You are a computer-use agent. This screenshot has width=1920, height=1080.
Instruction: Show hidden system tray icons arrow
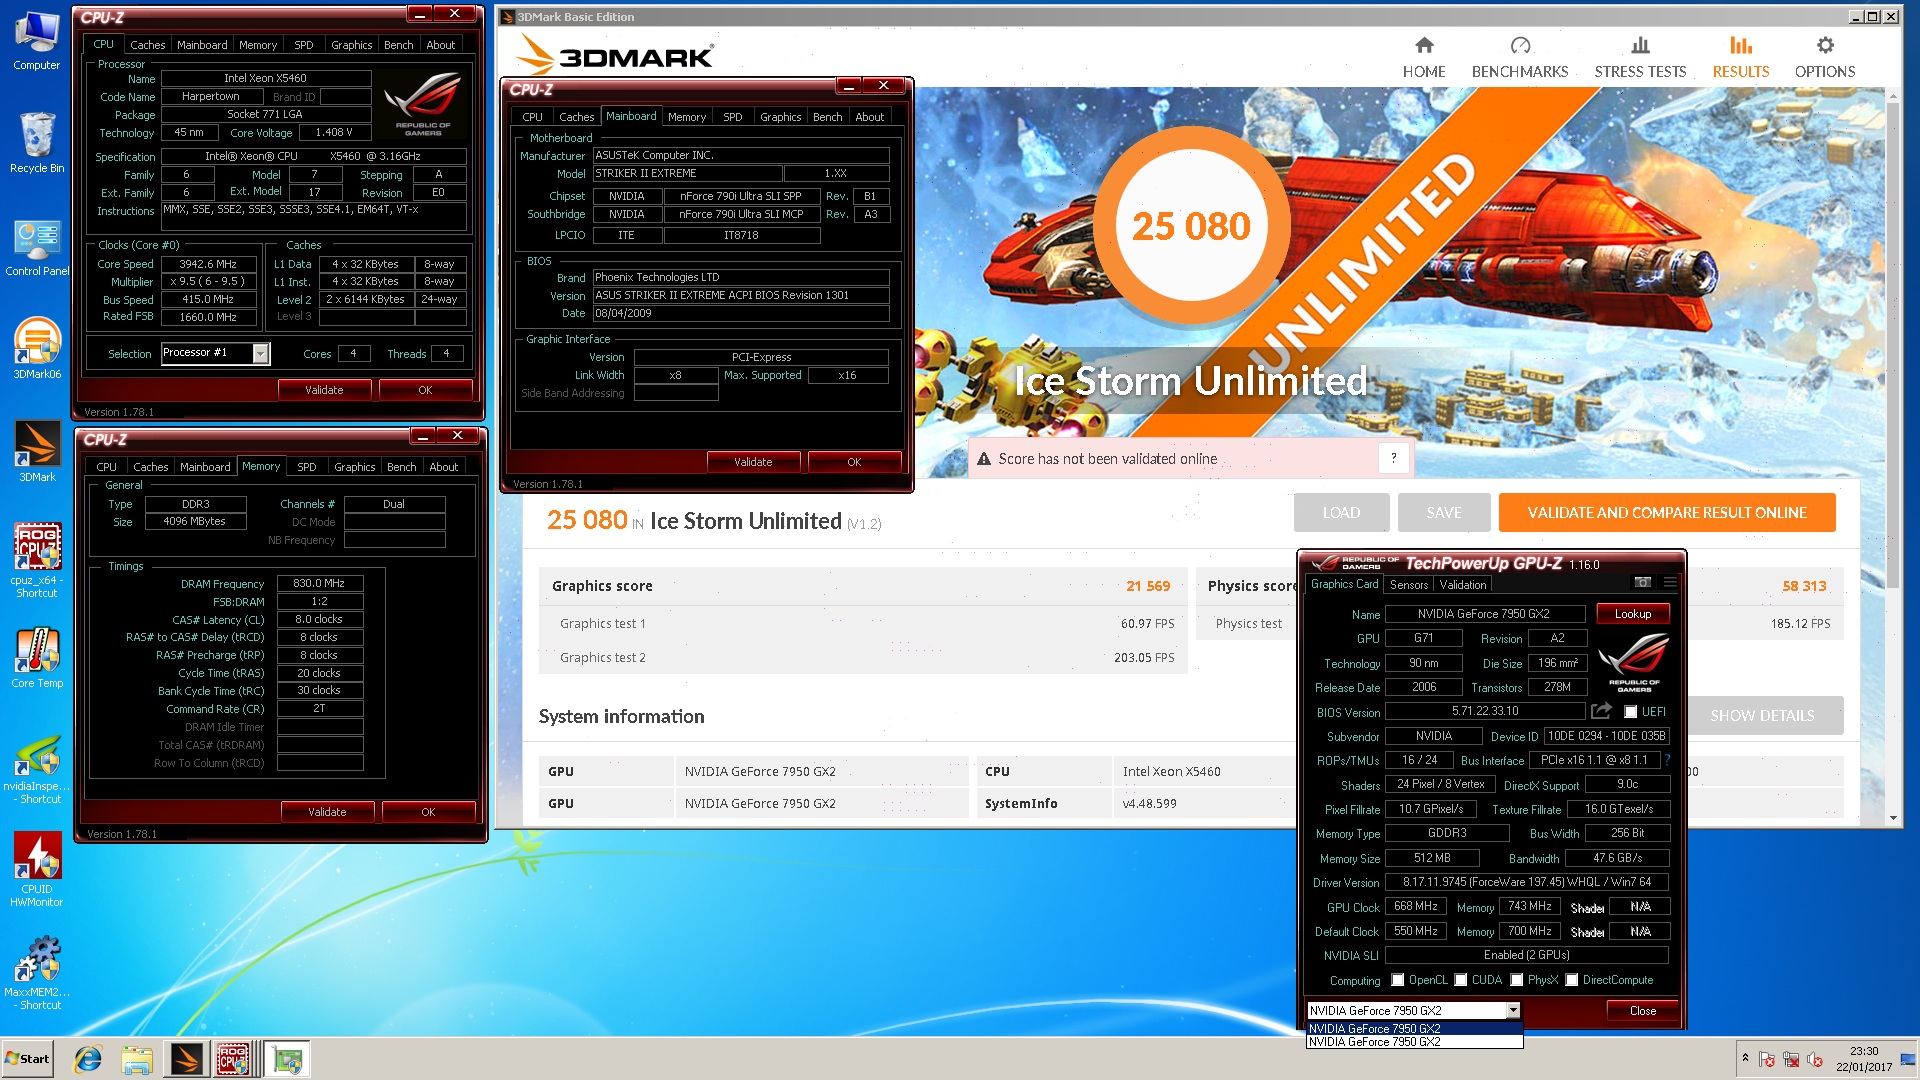tap(1745, 1058)
